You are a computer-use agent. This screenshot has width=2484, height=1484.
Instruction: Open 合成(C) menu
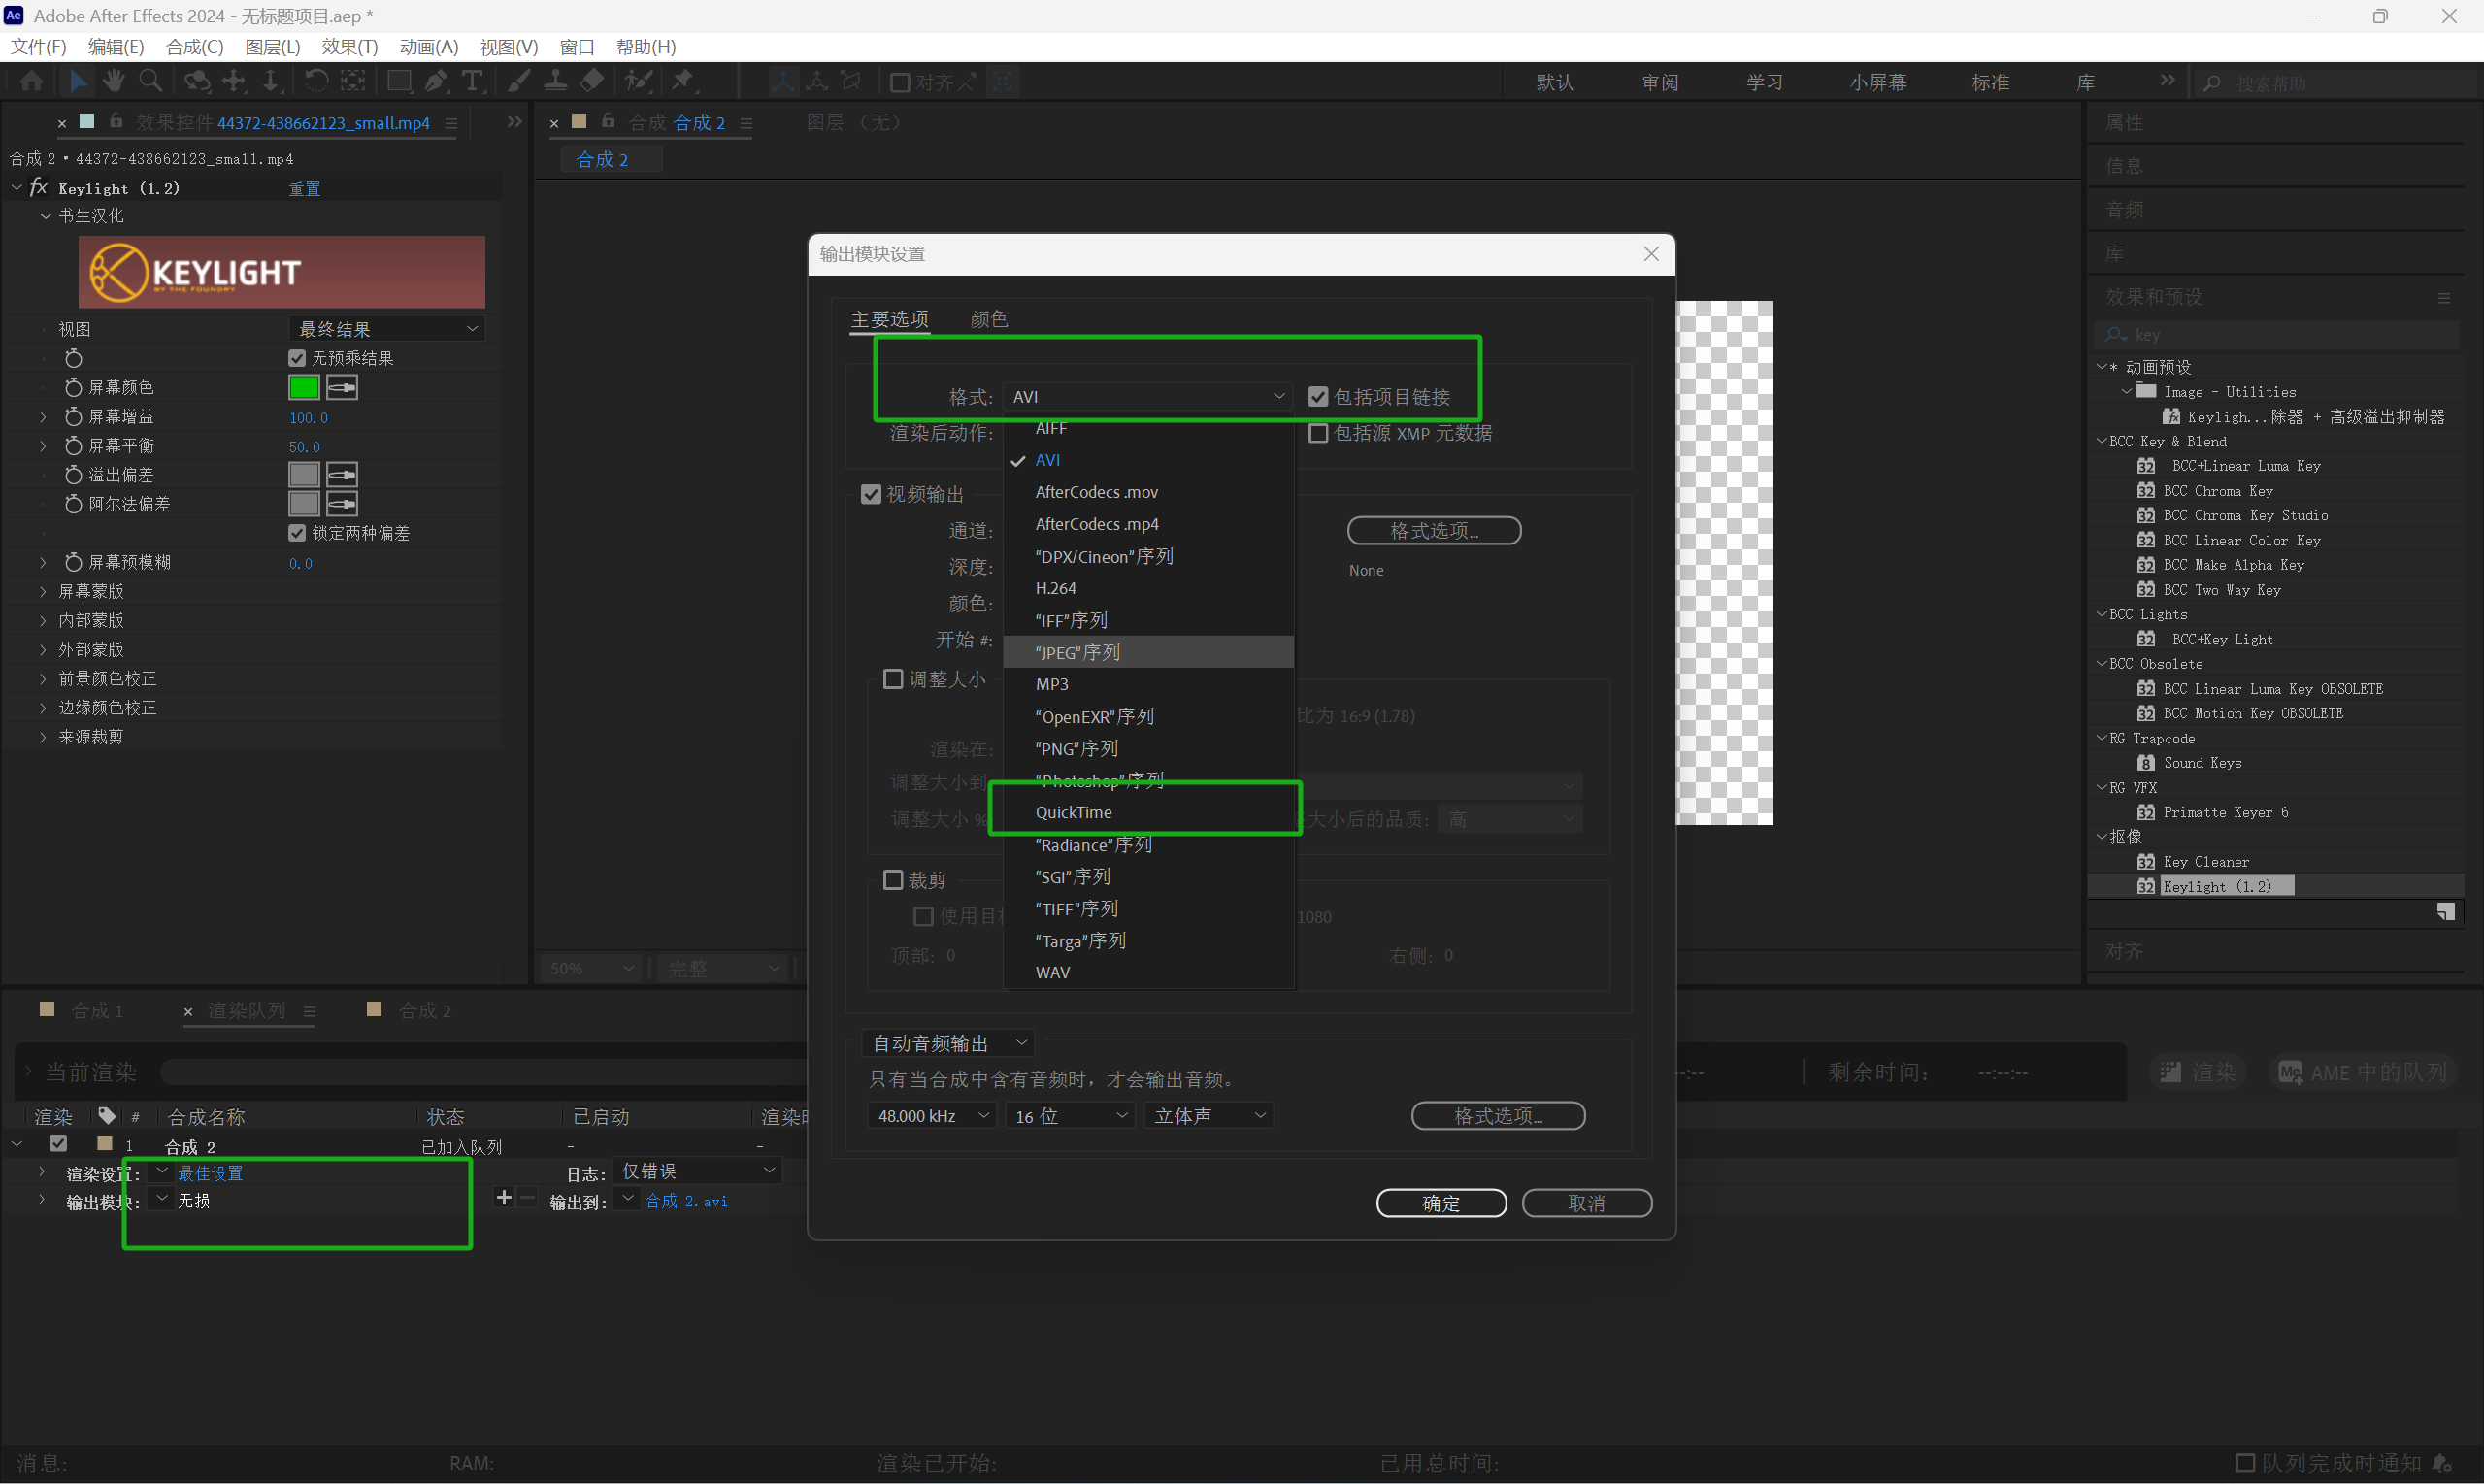click(194, 47)
